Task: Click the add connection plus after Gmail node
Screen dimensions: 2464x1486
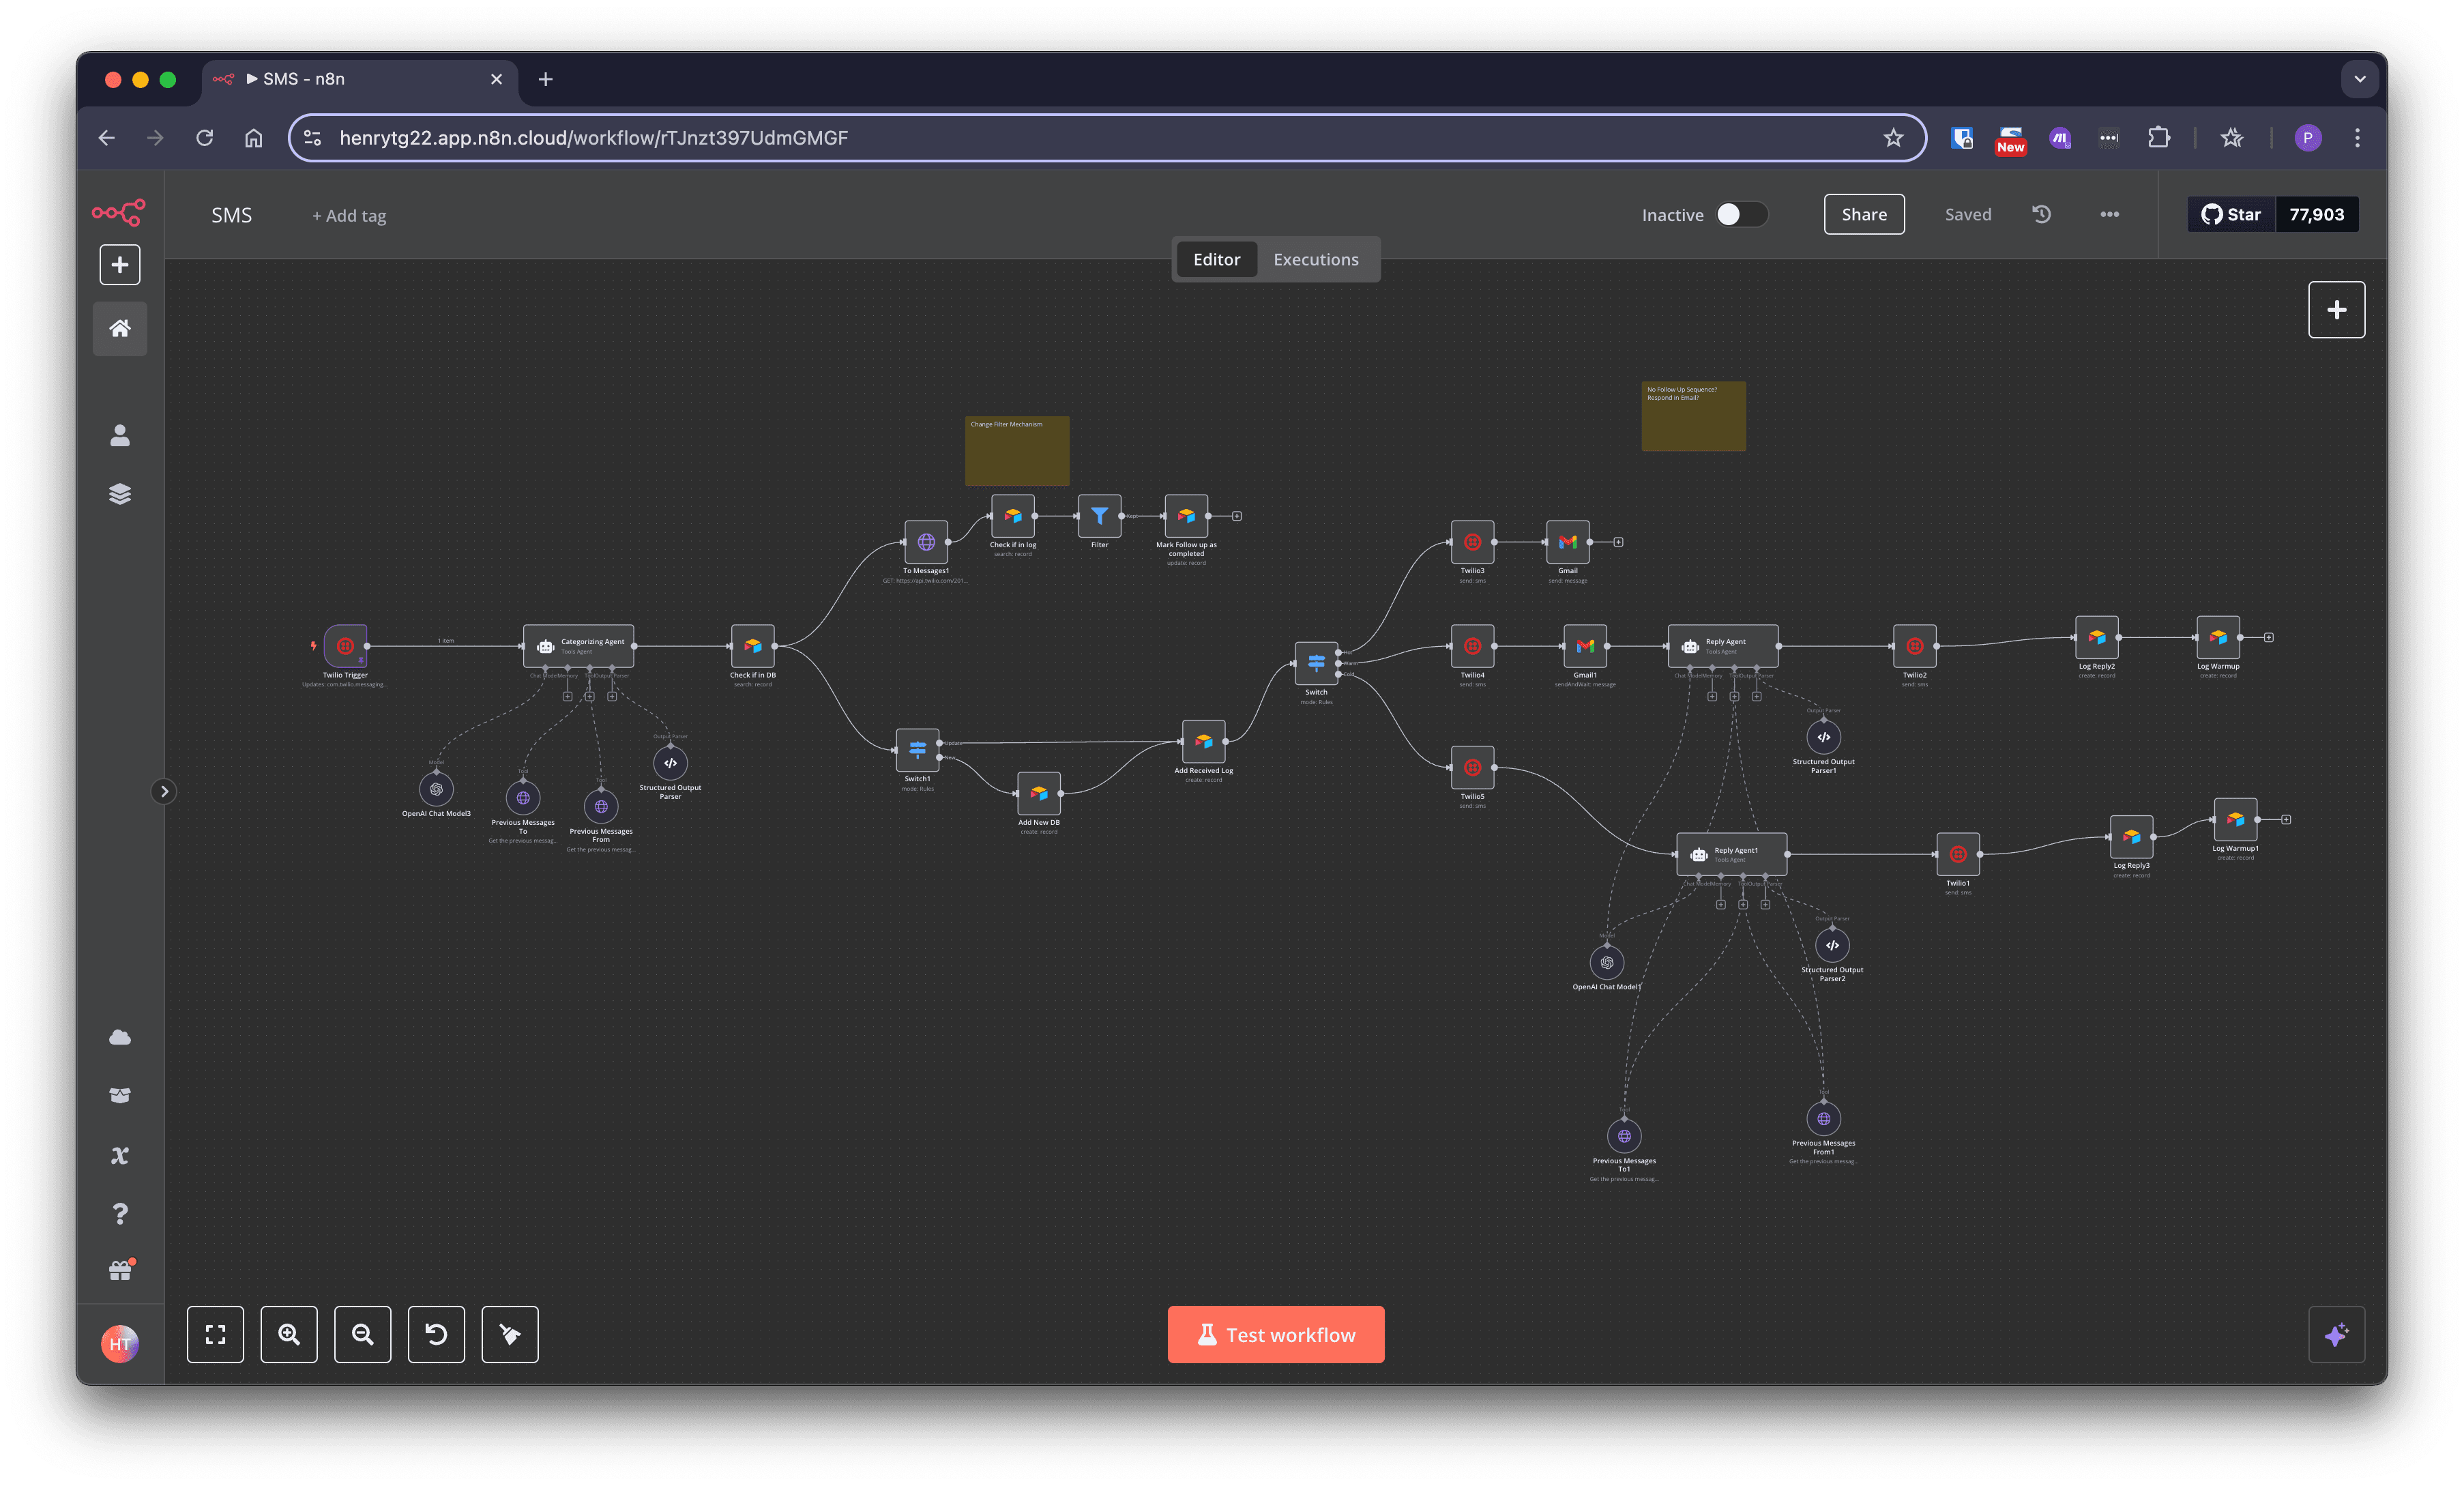Action: (x=1618, y=542)
